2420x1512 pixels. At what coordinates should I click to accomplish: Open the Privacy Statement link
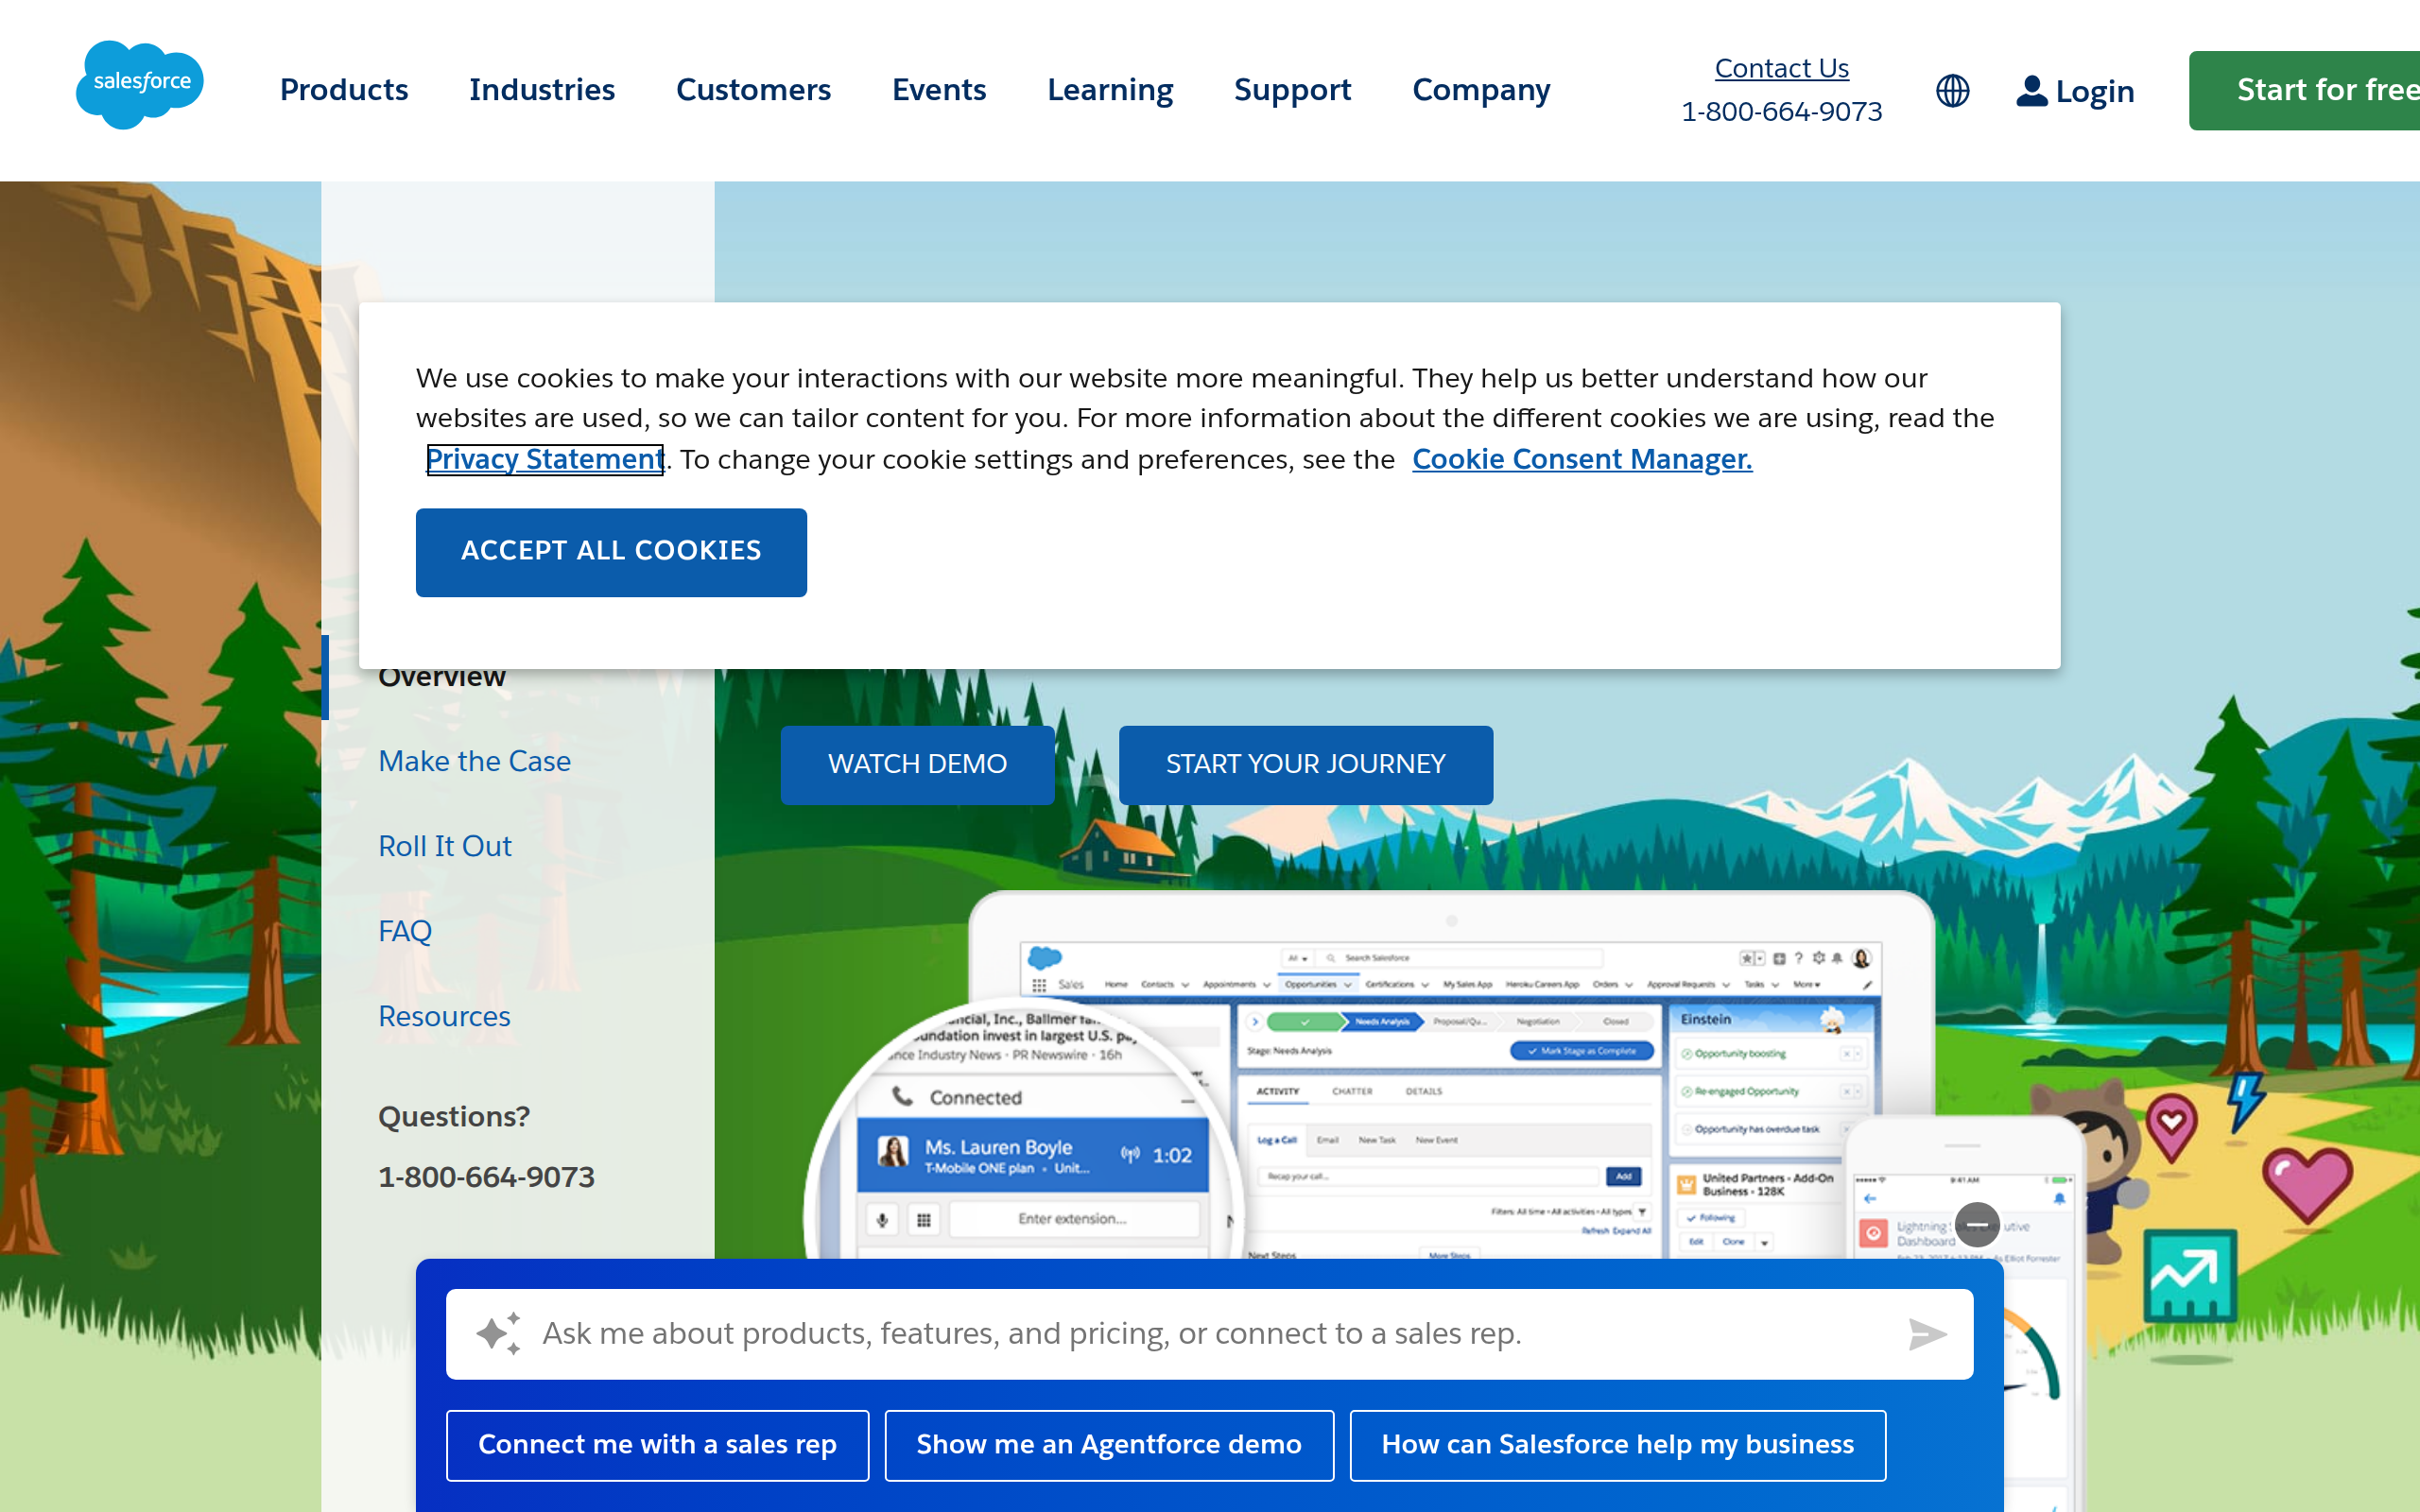point(544,459)
